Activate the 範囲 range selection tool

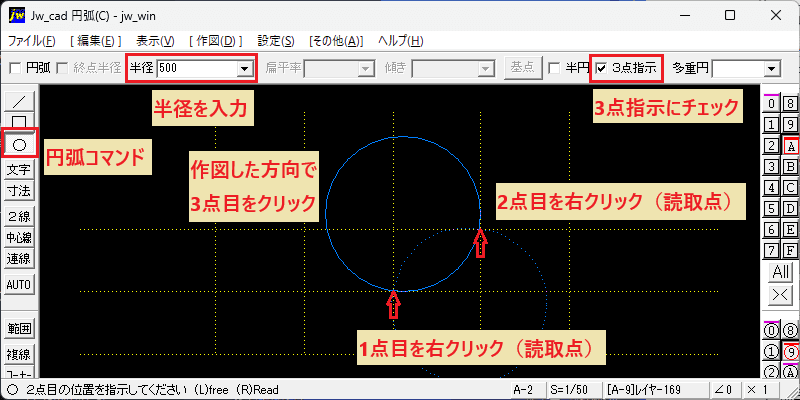tap(19, 328)
